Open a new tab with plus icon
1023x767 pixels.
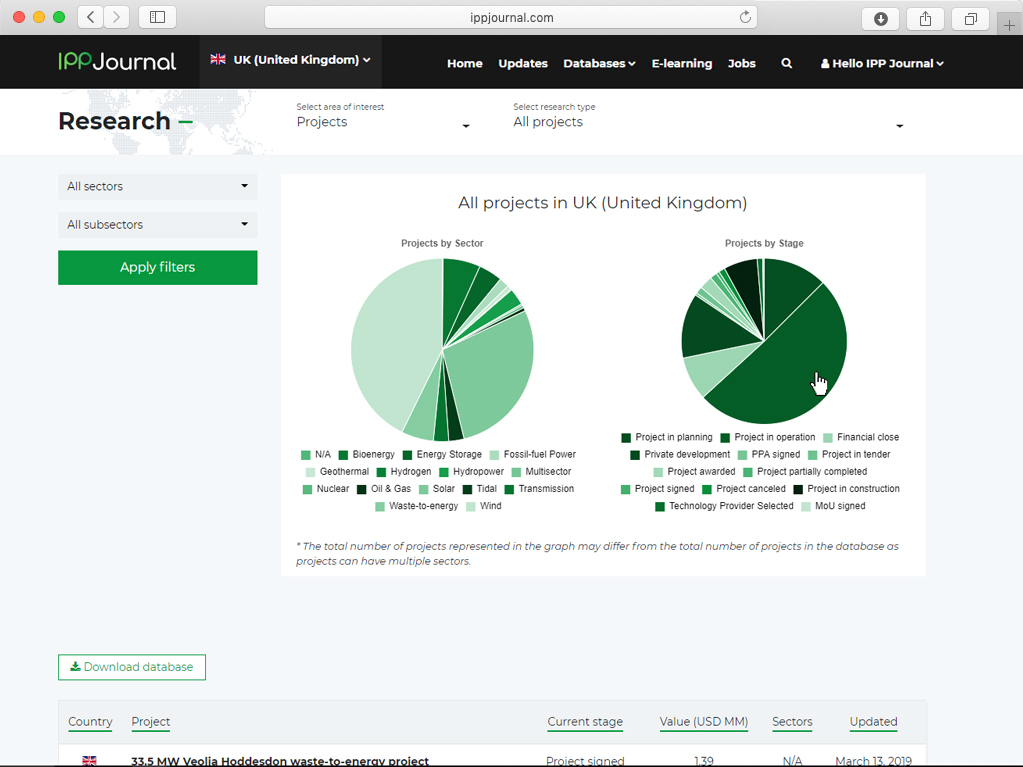(1009, 25)
